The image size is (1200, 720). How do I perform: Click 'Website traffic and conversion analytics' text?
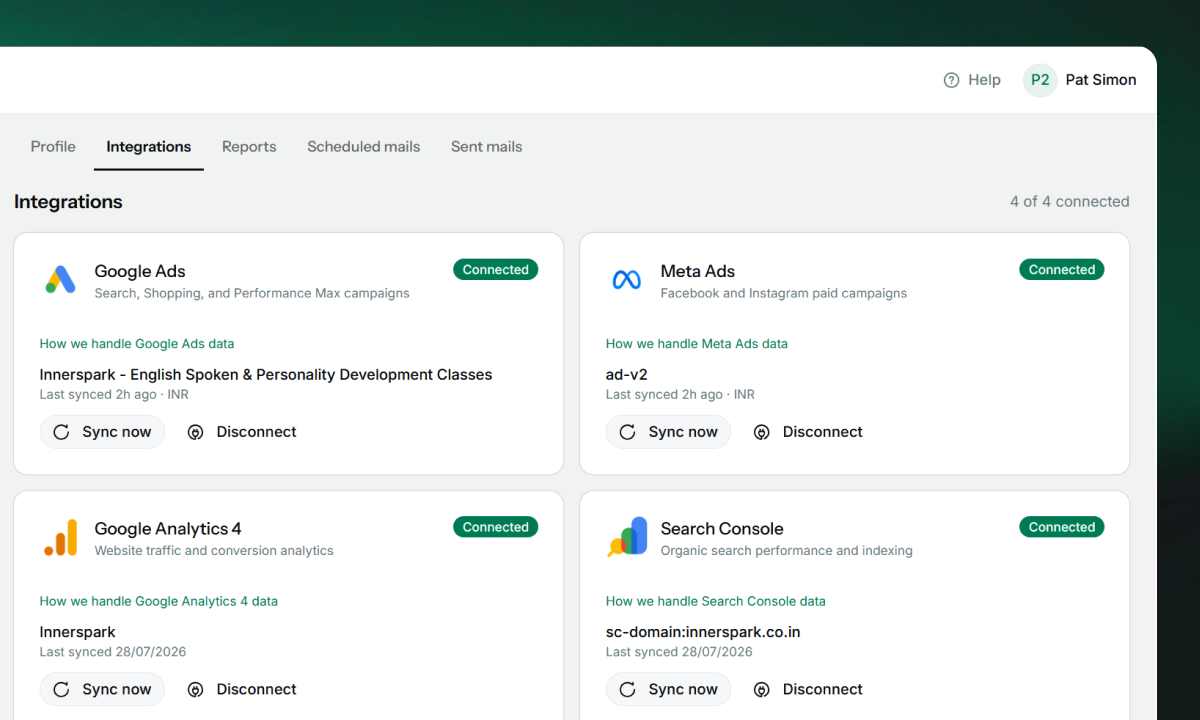click(x=214, y=550)
